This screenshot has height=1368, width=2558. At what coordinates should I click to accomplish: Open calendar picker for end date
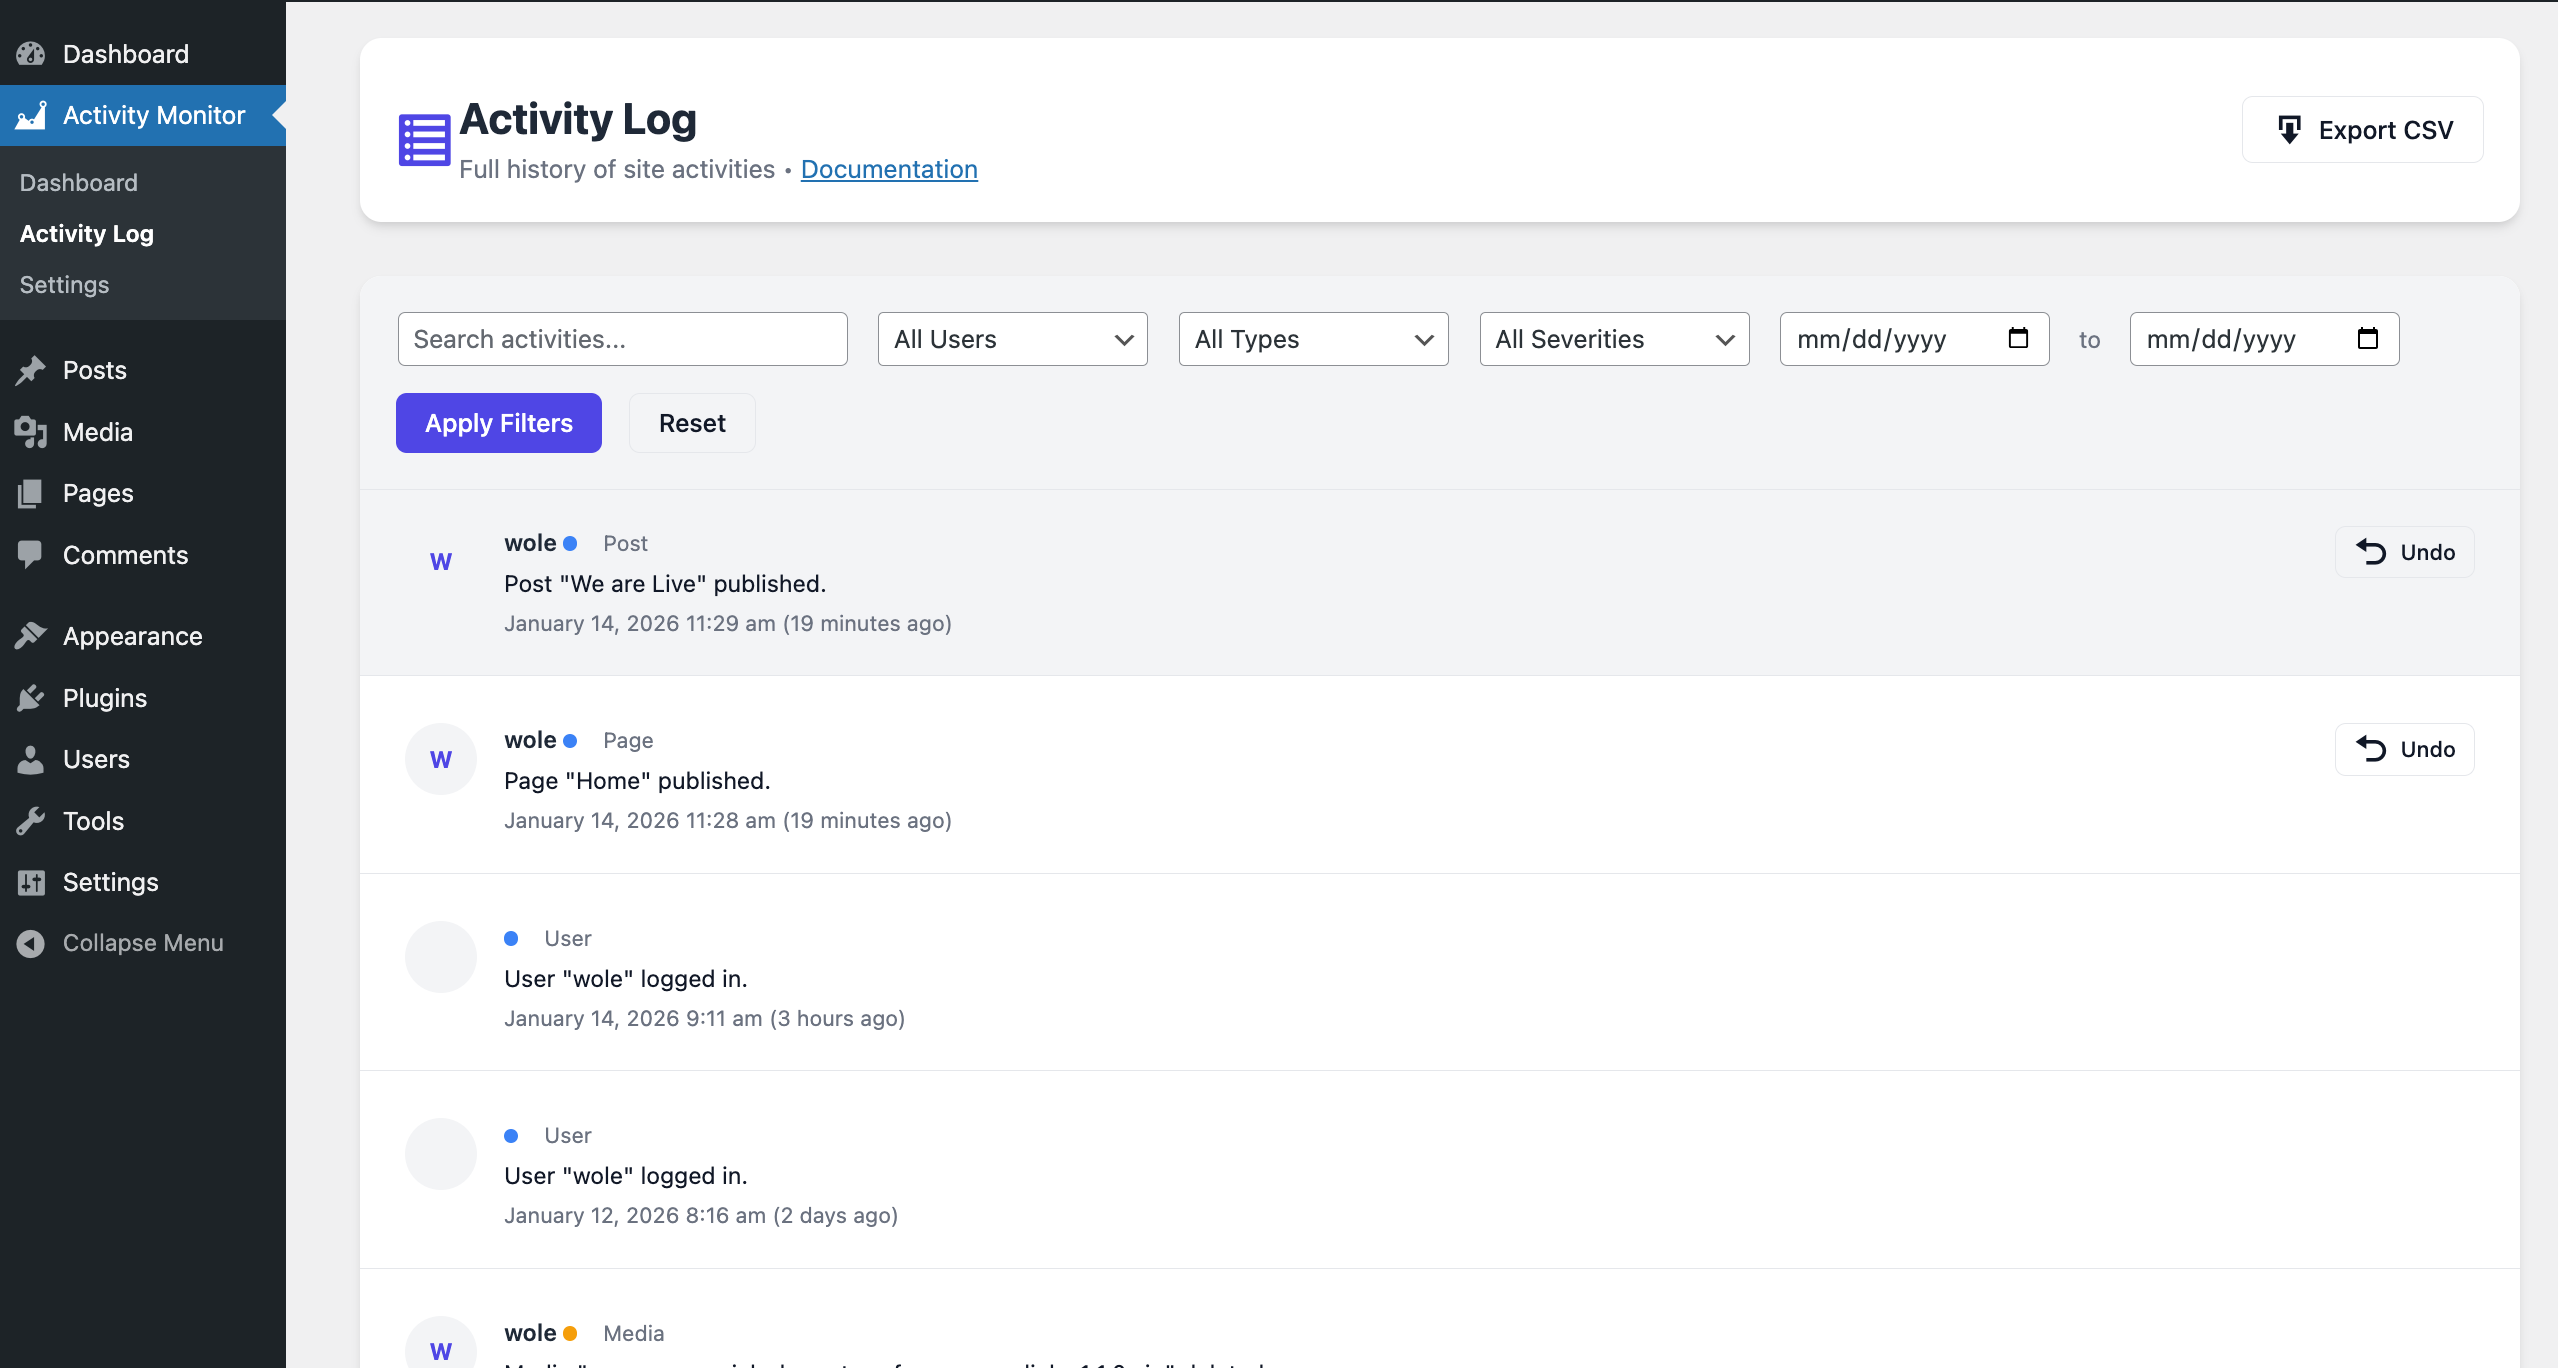(x=2367, y=339)
